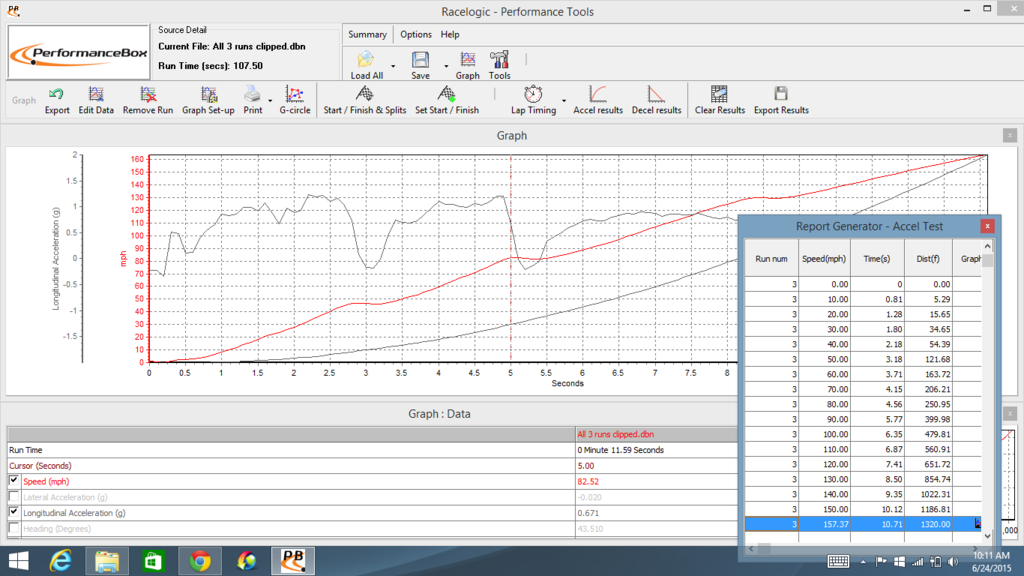Click the Graph label left of Export
The width and height of the screenshot is (1024, 576).
pyautogui.click(x=24, y=101)
